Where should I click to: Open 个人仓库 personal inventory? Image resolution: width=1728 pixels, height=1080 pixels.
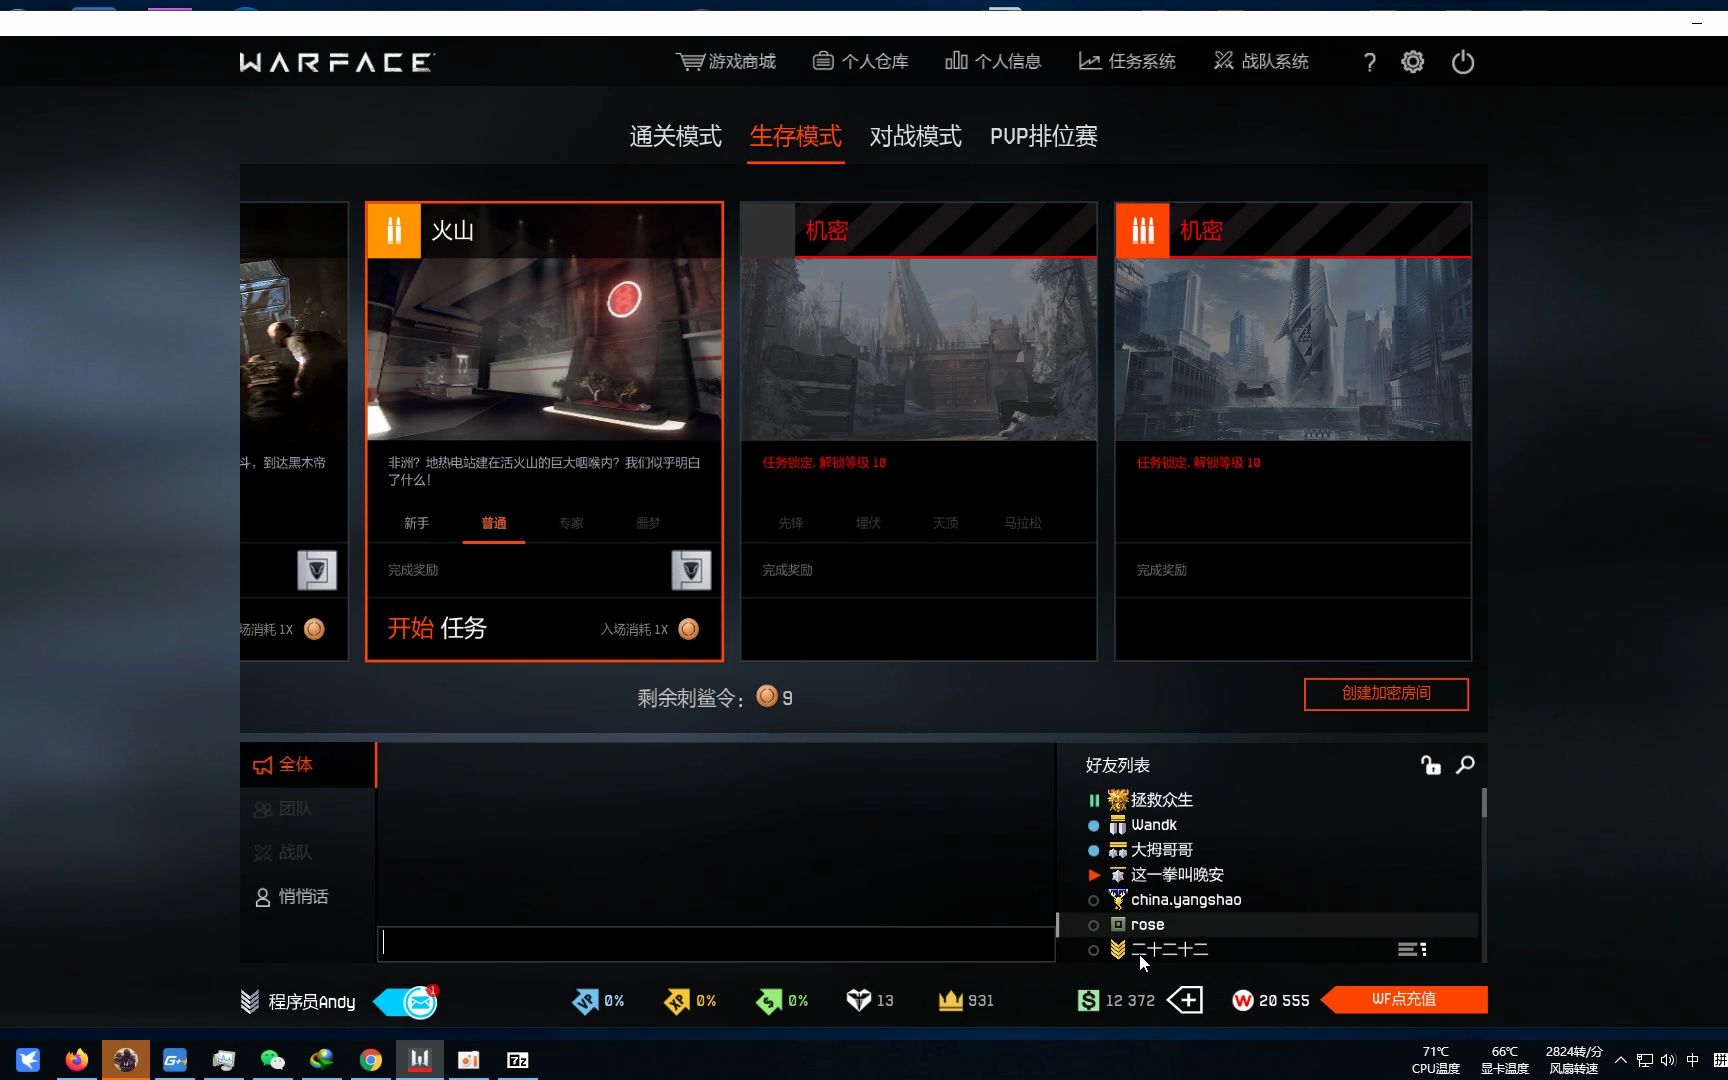pyautogui.click(x=860, y=62)
